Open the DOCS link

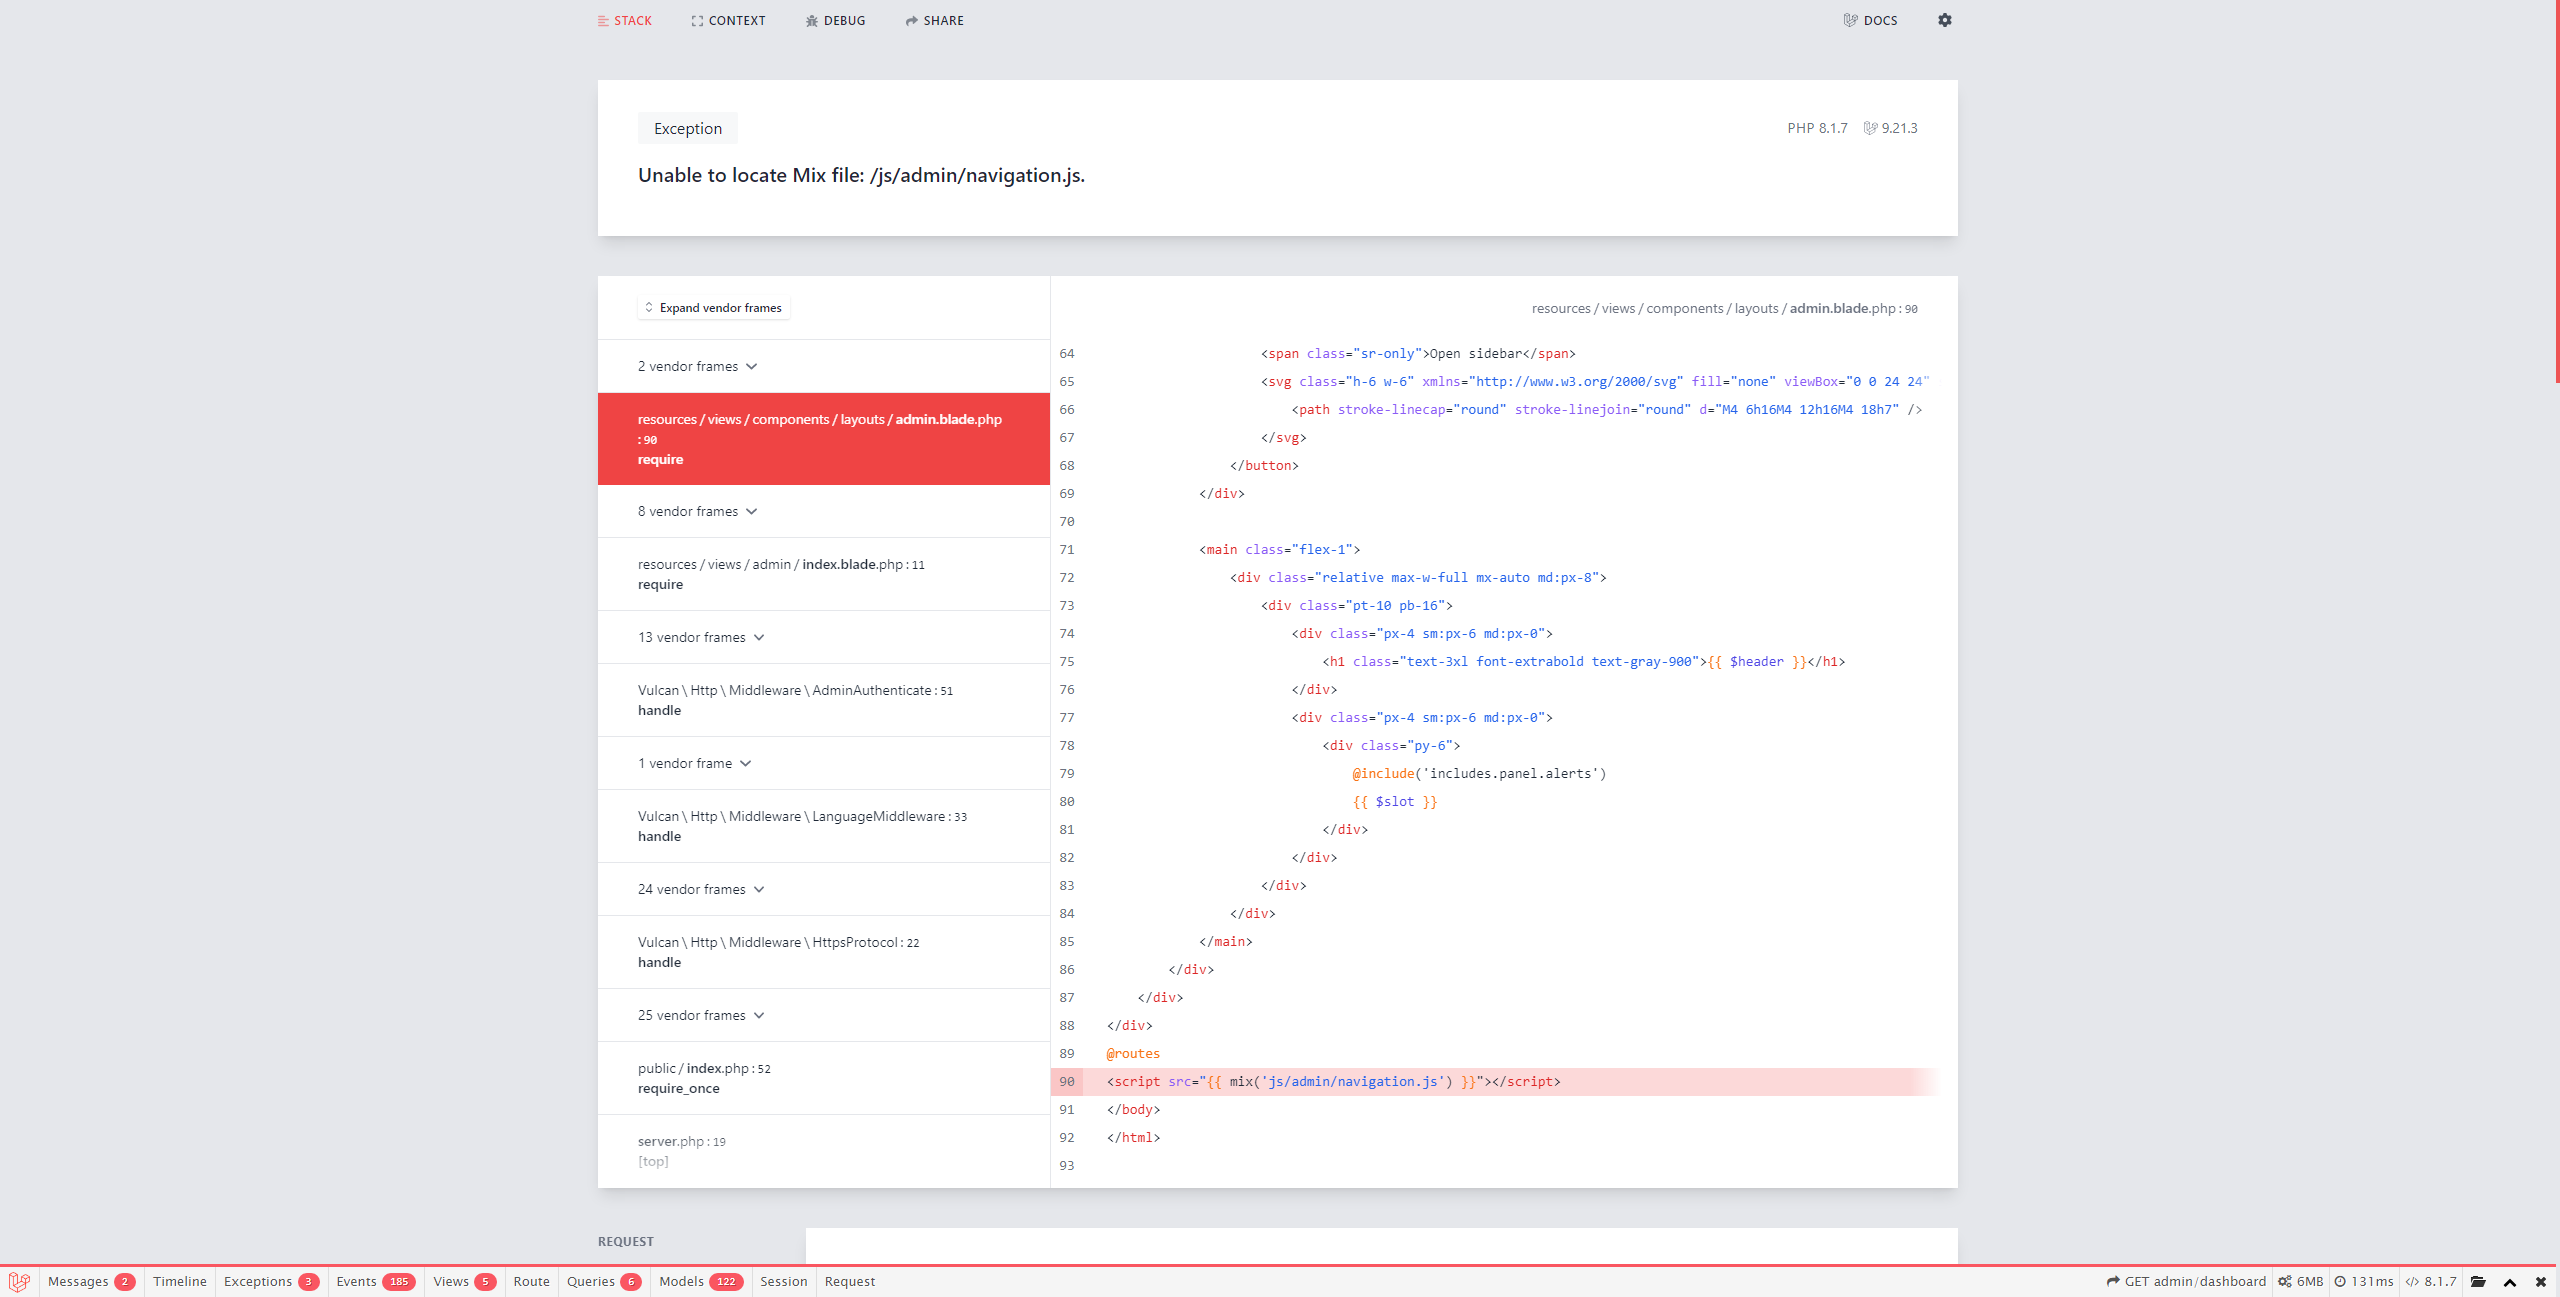pos(1870,20)
